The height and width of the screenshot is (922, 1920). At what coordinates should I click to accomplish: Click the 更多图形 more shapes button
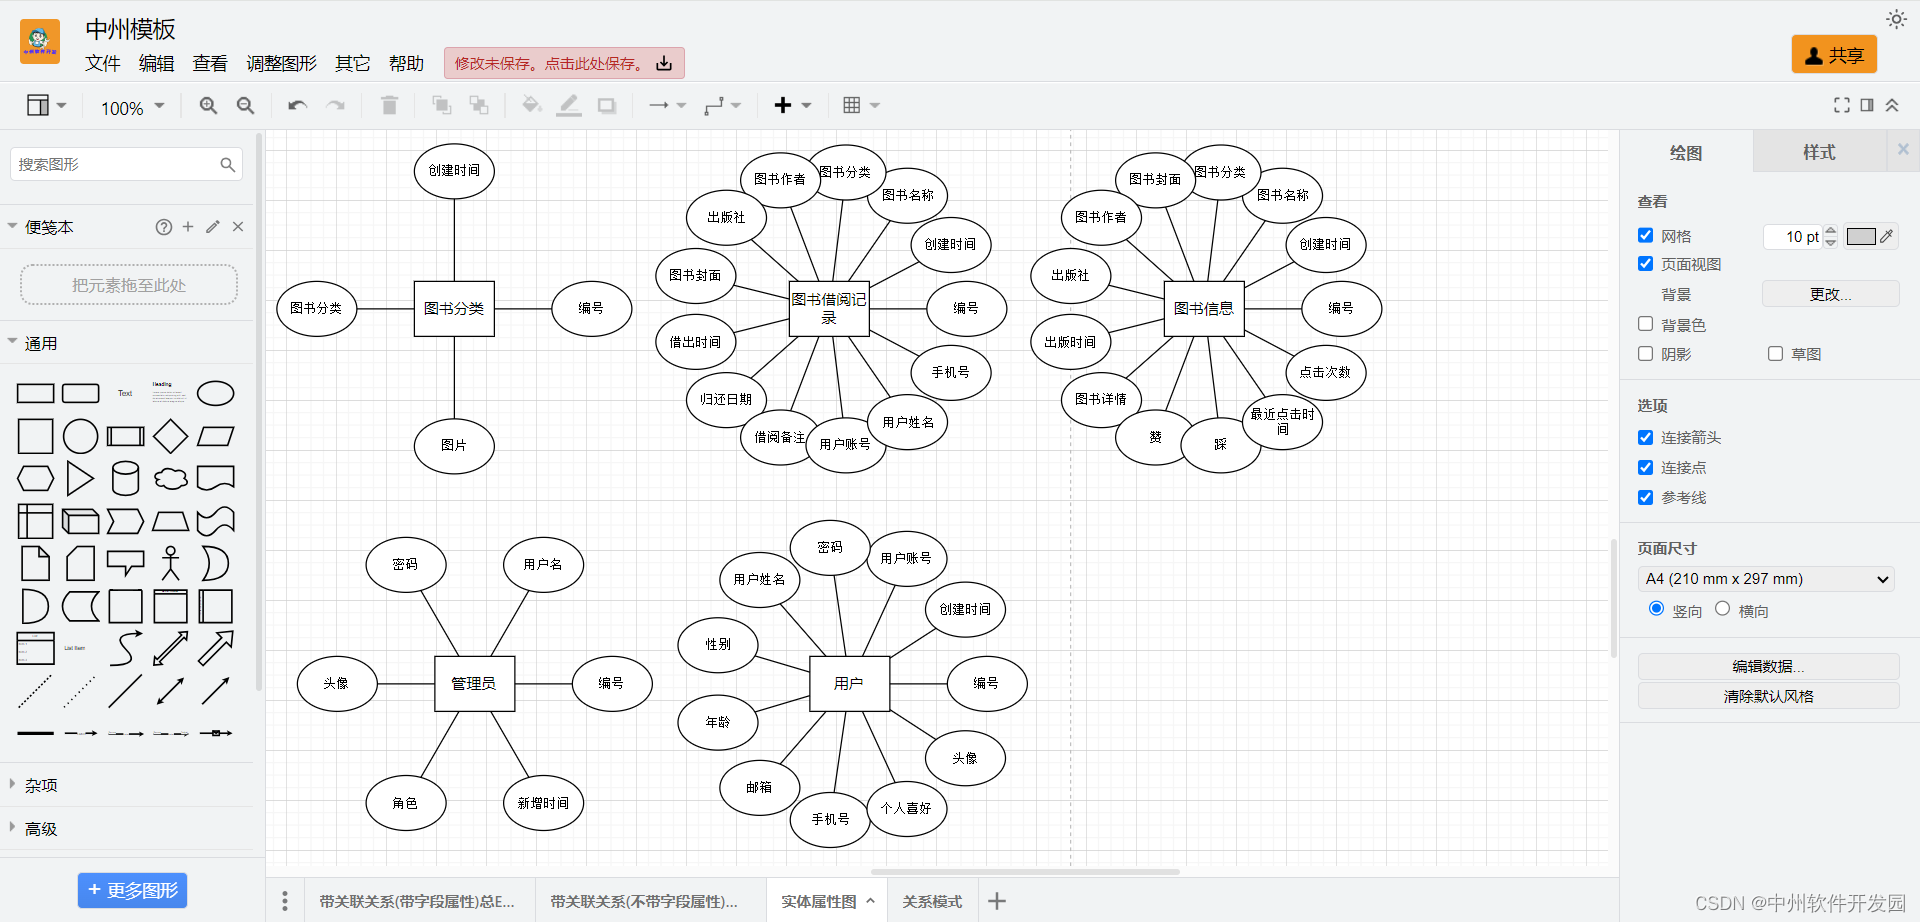[132, 890]
